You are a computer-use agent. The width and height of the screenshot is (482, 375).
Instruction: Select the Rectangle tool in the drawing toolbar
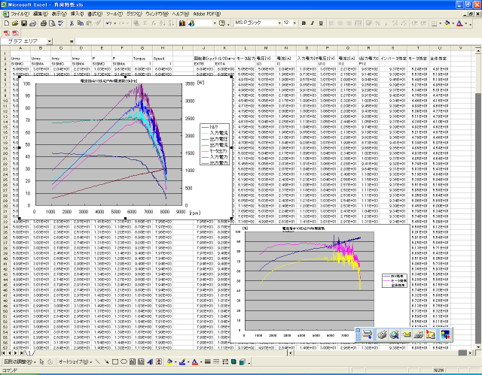coord(115,362)
